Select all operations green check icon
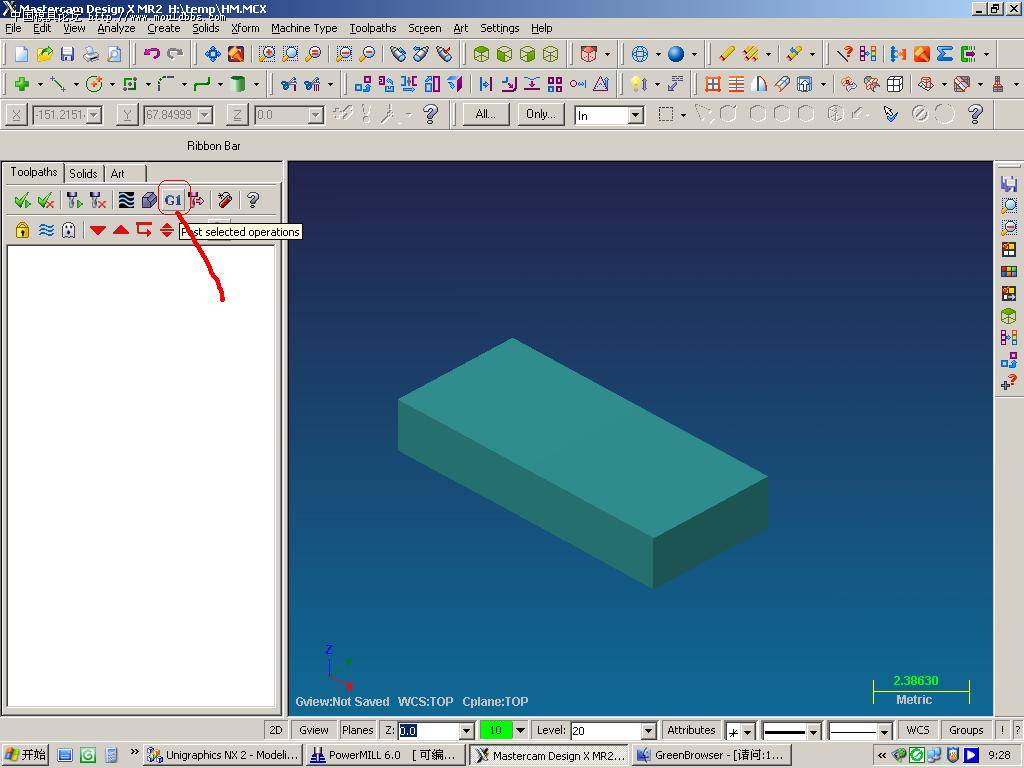1024x768 pixels. point(22,200)
